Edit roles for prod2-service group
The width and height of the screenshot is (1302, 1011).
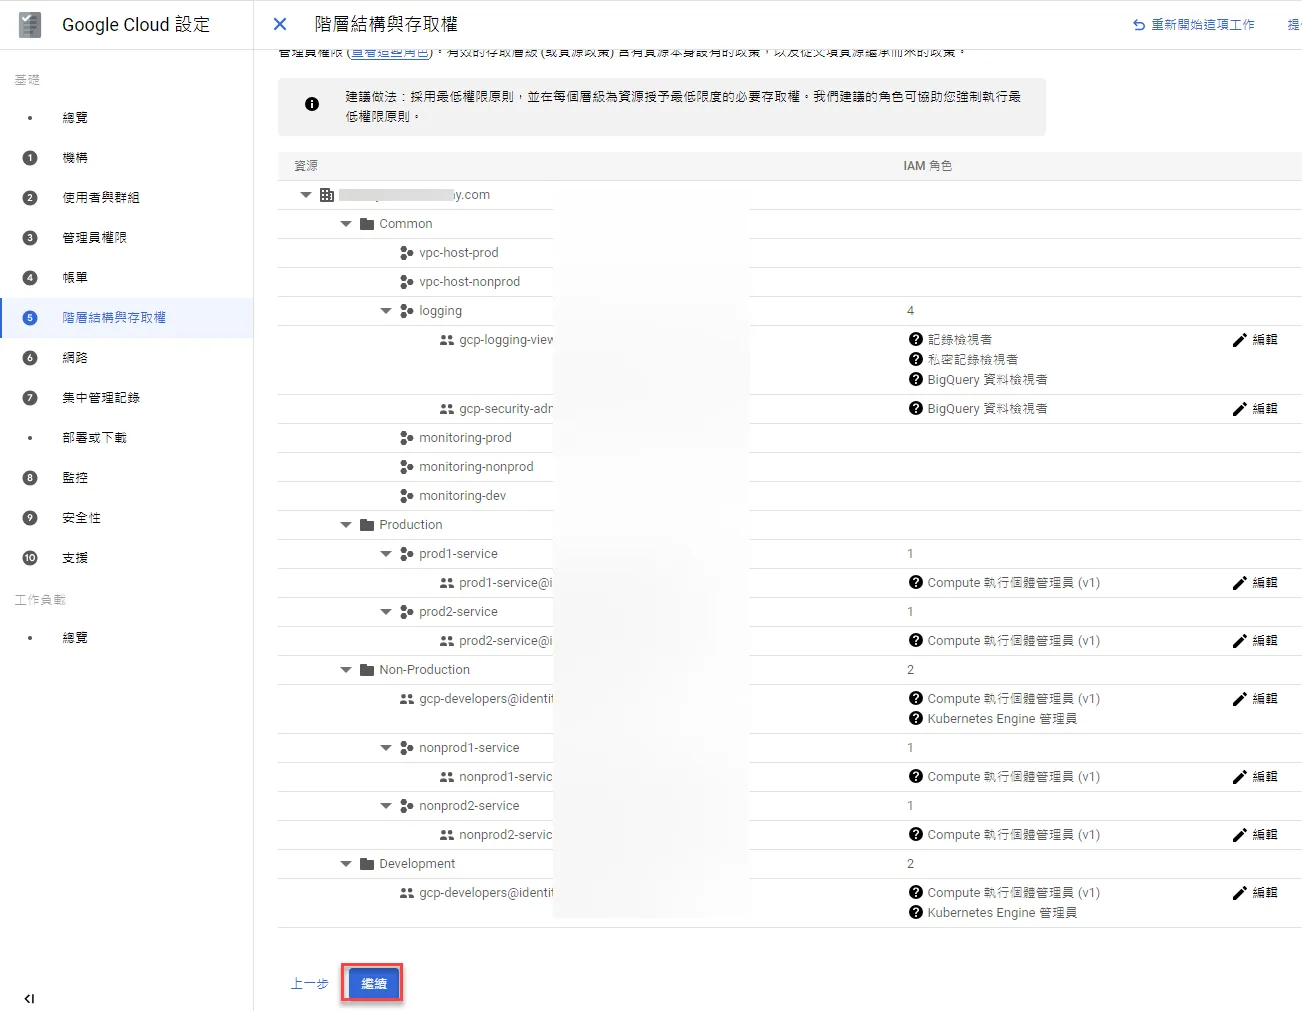1255,641
